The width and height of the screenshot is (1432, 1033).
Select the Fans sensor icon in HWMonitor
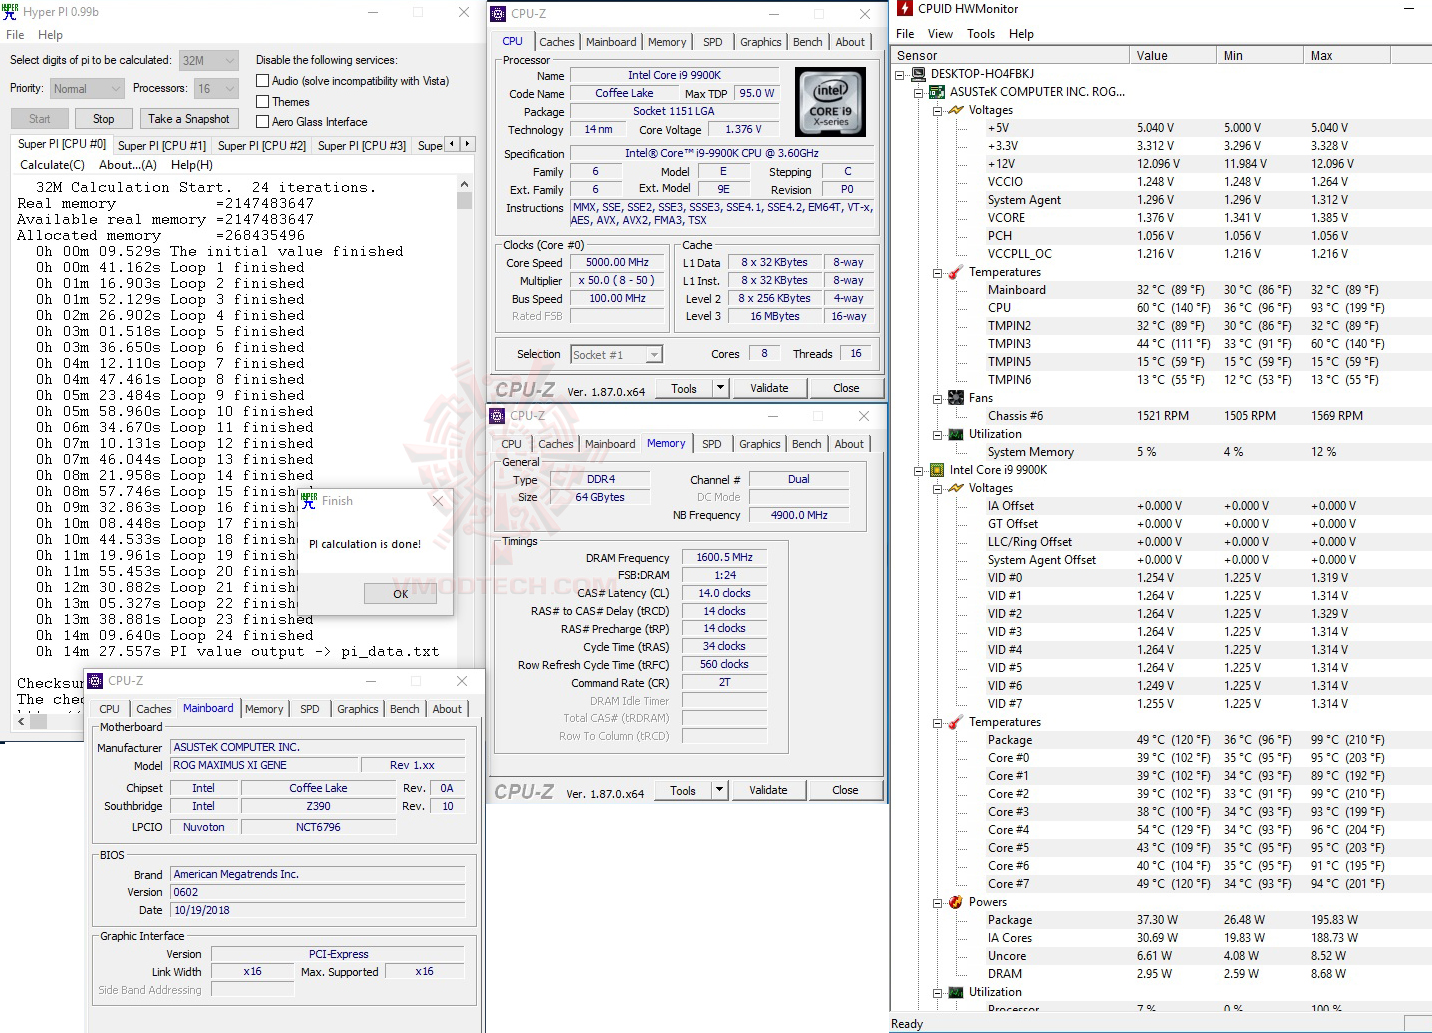[x=956, y=397]
